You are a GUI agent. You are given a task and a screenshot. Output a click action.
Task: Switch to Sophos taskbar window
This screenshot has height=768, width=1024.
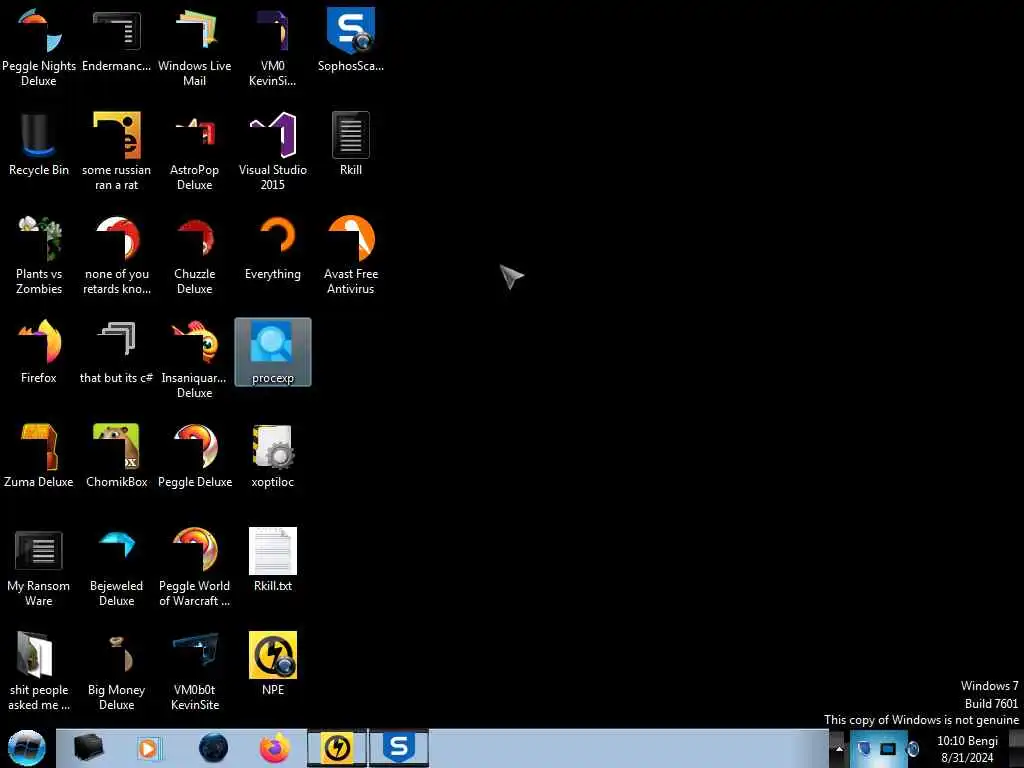[398, 748]
